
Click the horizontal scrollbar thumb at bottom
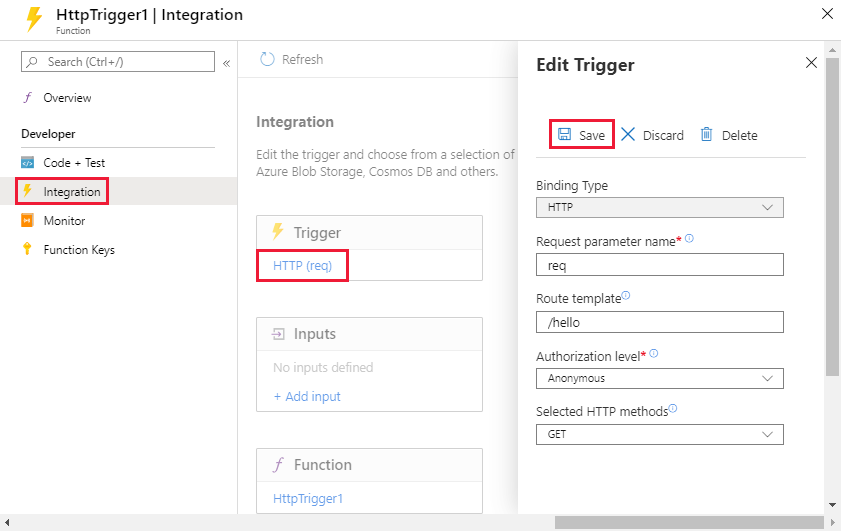click(689, 522)
